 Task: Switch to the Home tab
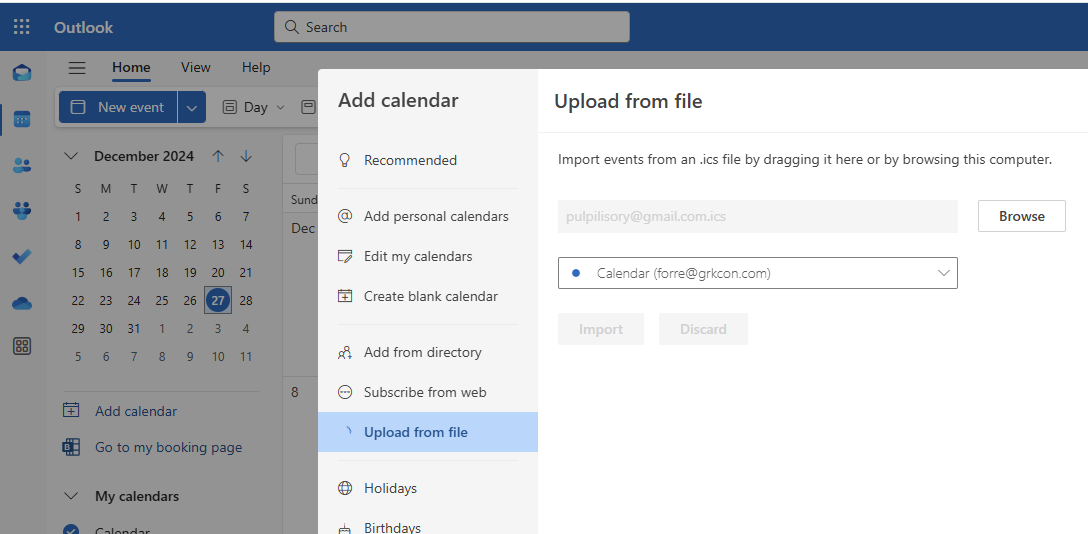point(131,67)
